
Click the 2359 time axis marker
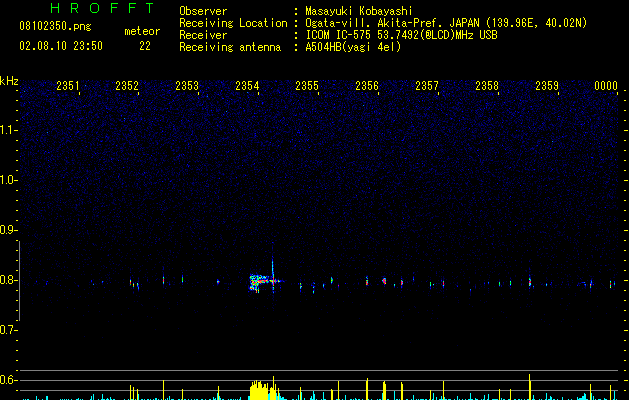[547, 86]
